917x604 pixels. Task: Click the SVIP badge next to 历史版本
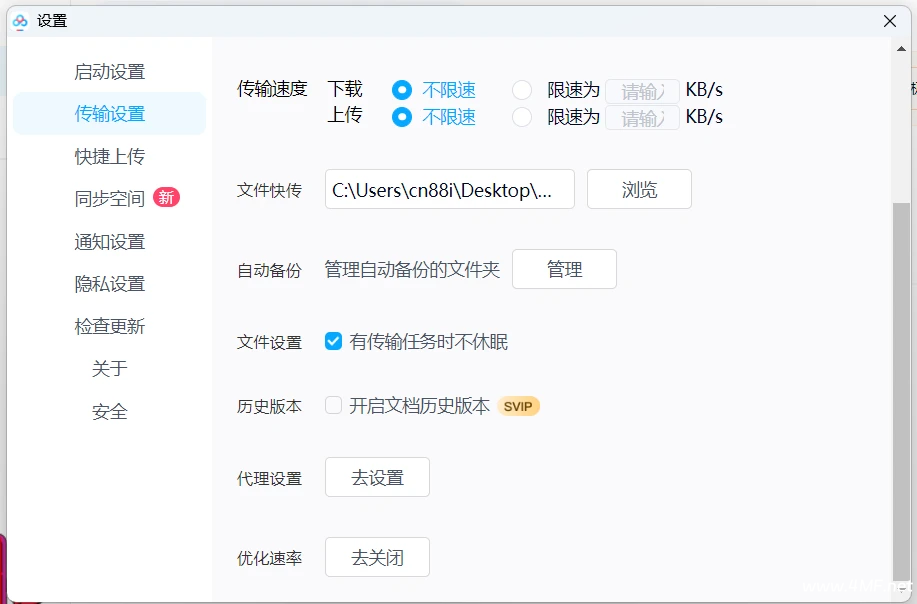(518, 406)
